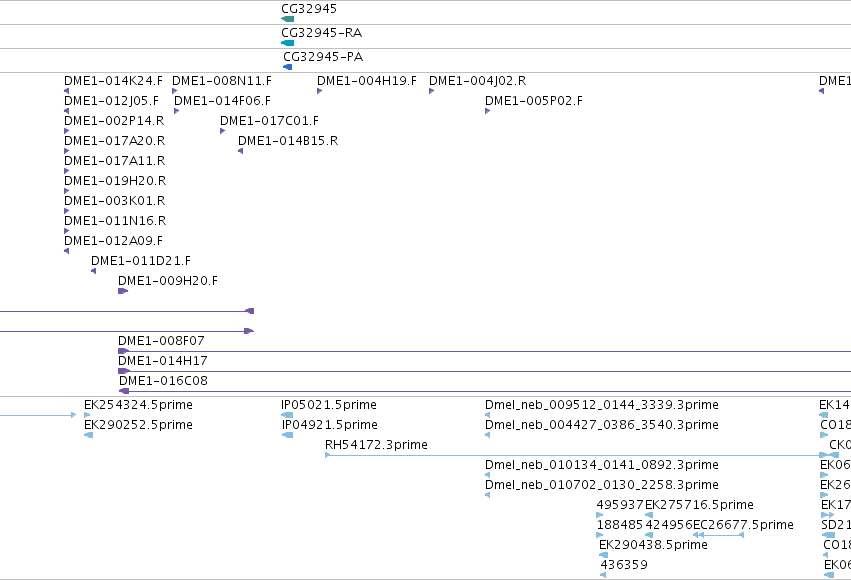Click the DME1-012J05.F label
The width and height of the screenshot is (851, 580).
111,101
